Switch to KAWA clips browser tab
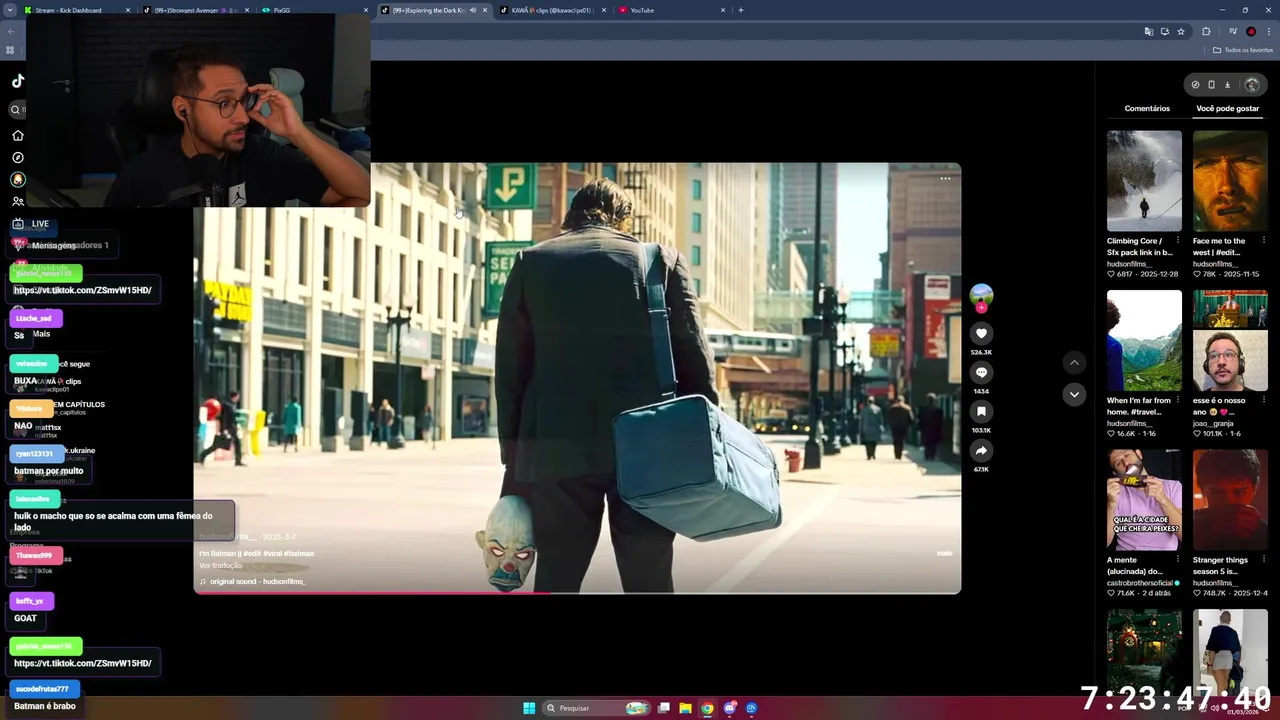 pos(553,10)
